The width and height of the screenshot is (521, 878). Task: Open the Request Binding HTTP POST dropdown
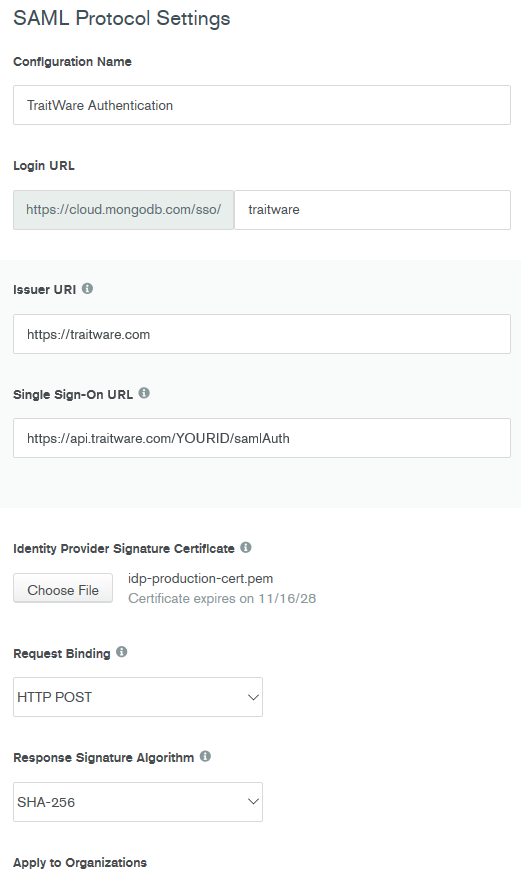[138, 697]
